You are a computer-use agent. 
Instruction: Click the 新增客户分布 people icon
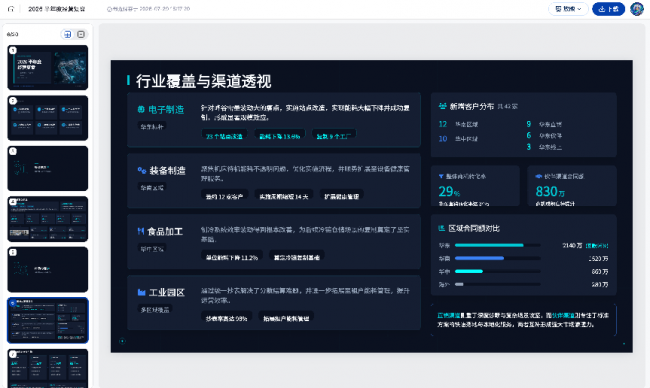[443, 106]
